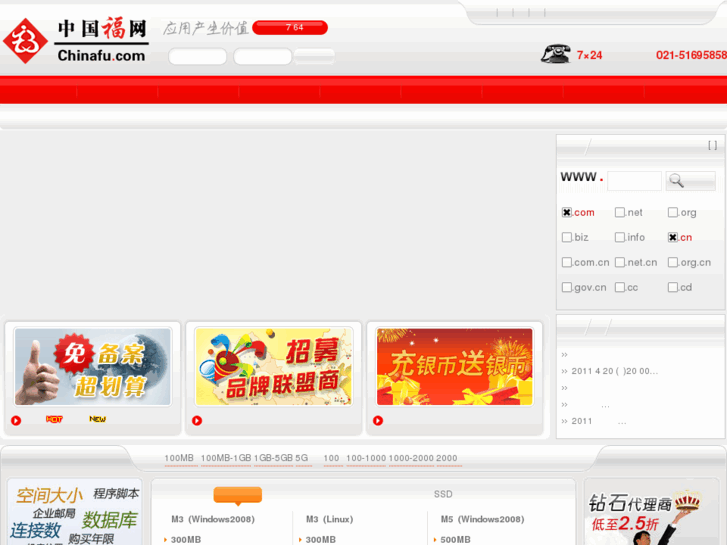Open the 免备案 超划算 banner
The width and height of the screenshot is (727, 545).
pos(93,367)
